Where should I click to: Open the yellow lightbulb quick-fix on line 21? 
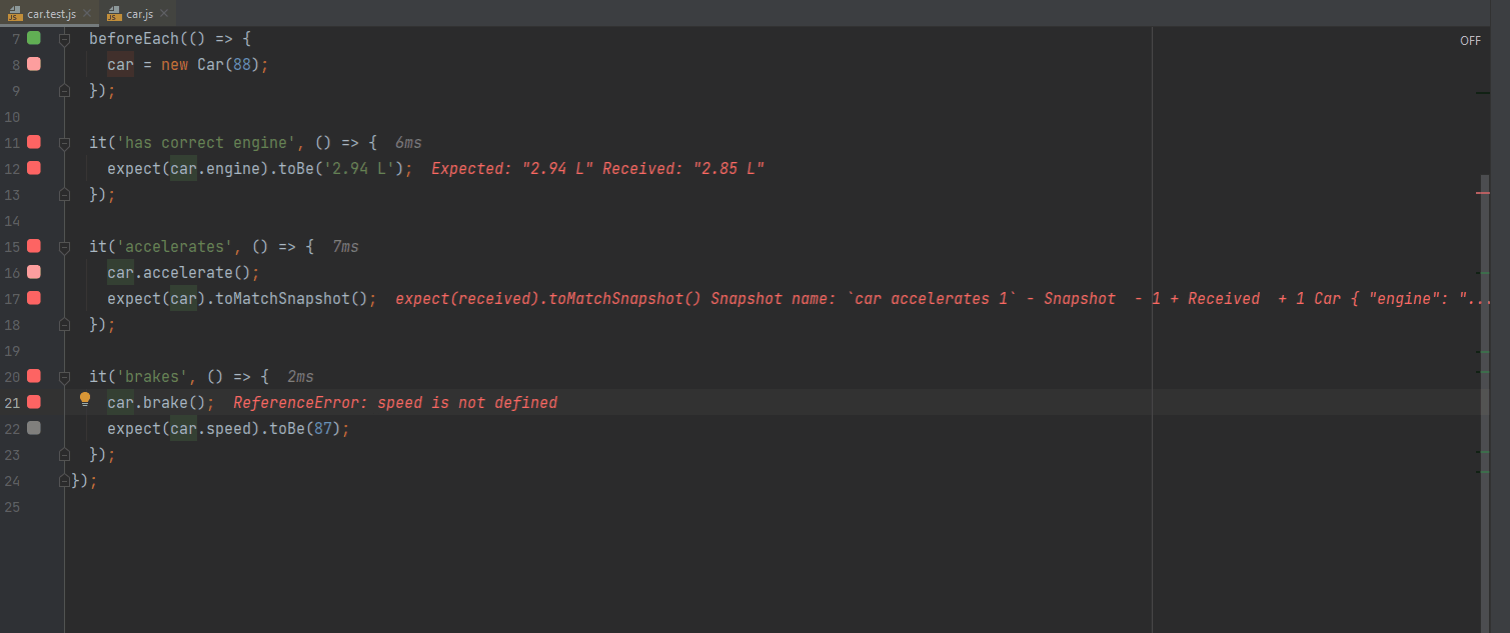click(85, 400)
